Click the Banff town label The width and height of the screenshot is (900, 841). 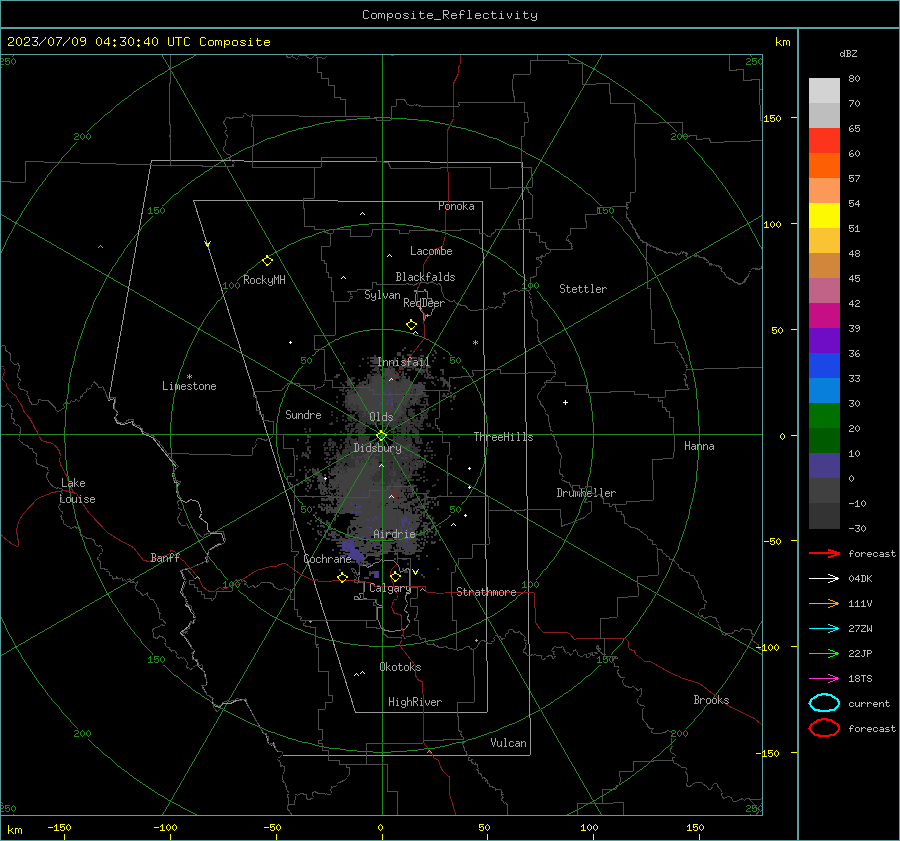pos(165,557)
